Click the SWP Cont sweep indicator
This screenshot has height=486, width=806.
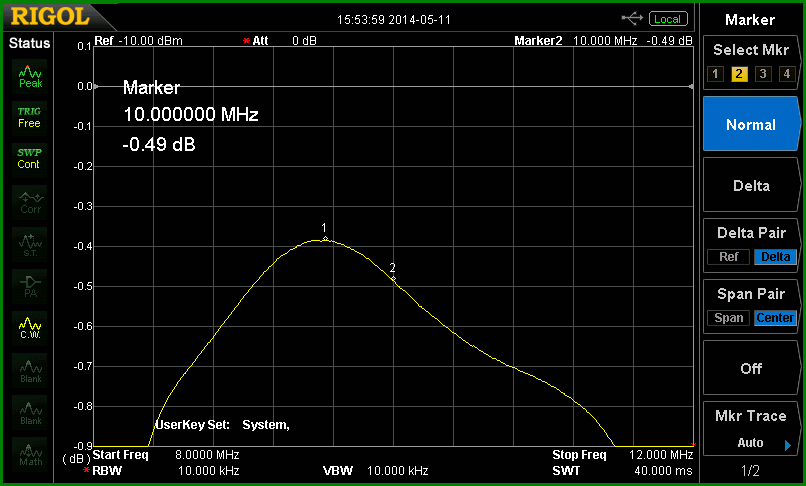[29, 159]
